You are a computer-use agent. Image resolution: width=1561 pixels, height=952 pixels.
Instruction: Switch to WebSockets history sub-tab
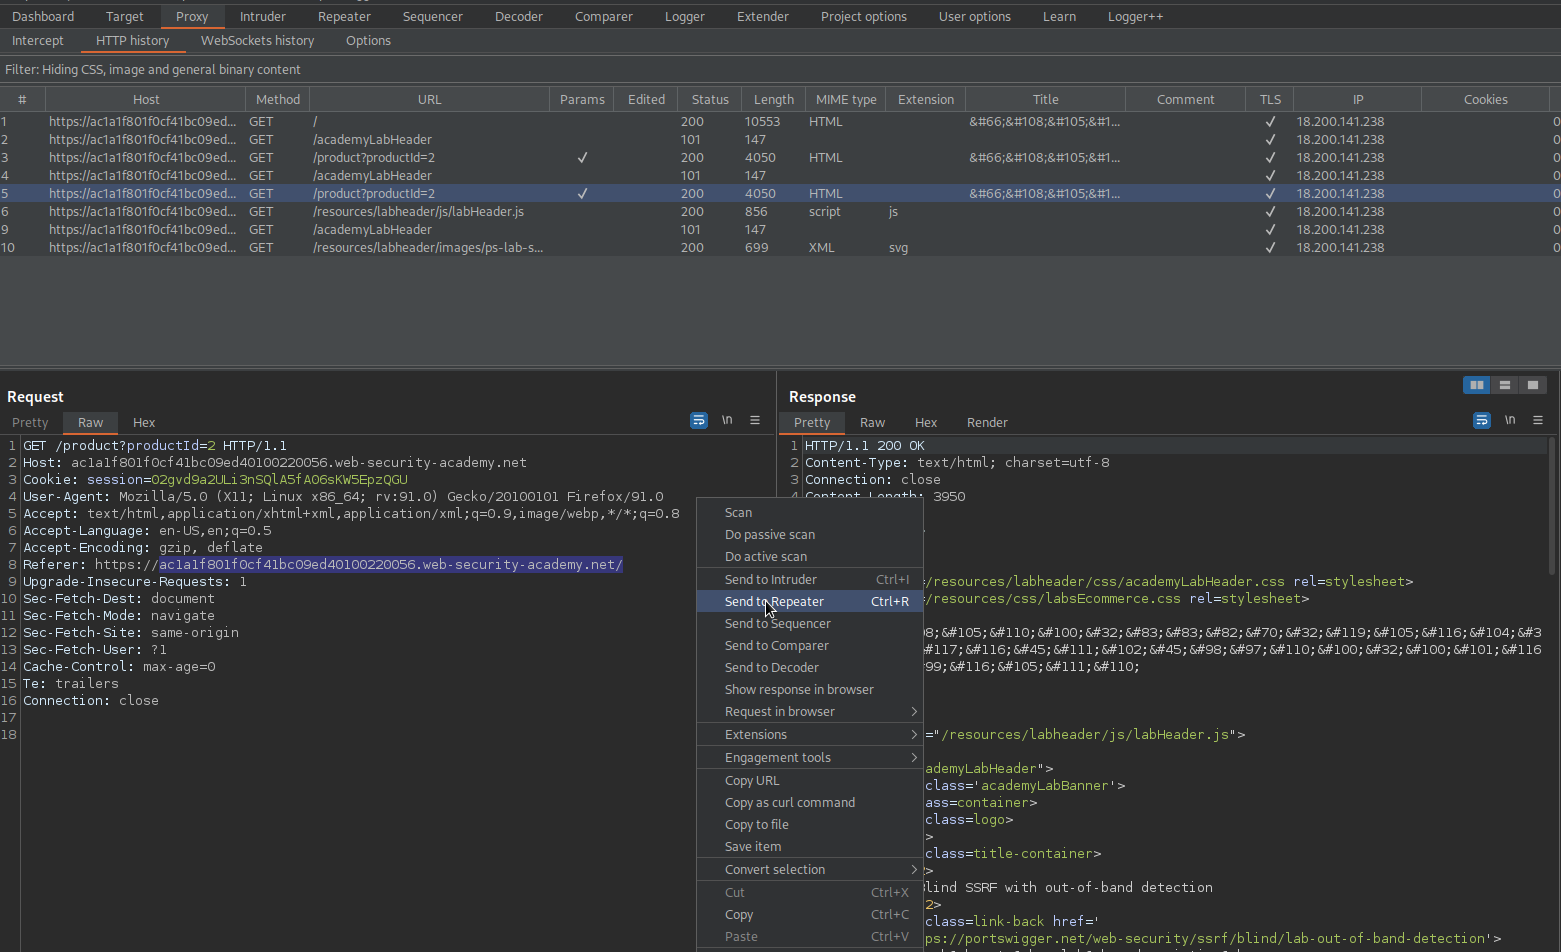tap(258, 41)
